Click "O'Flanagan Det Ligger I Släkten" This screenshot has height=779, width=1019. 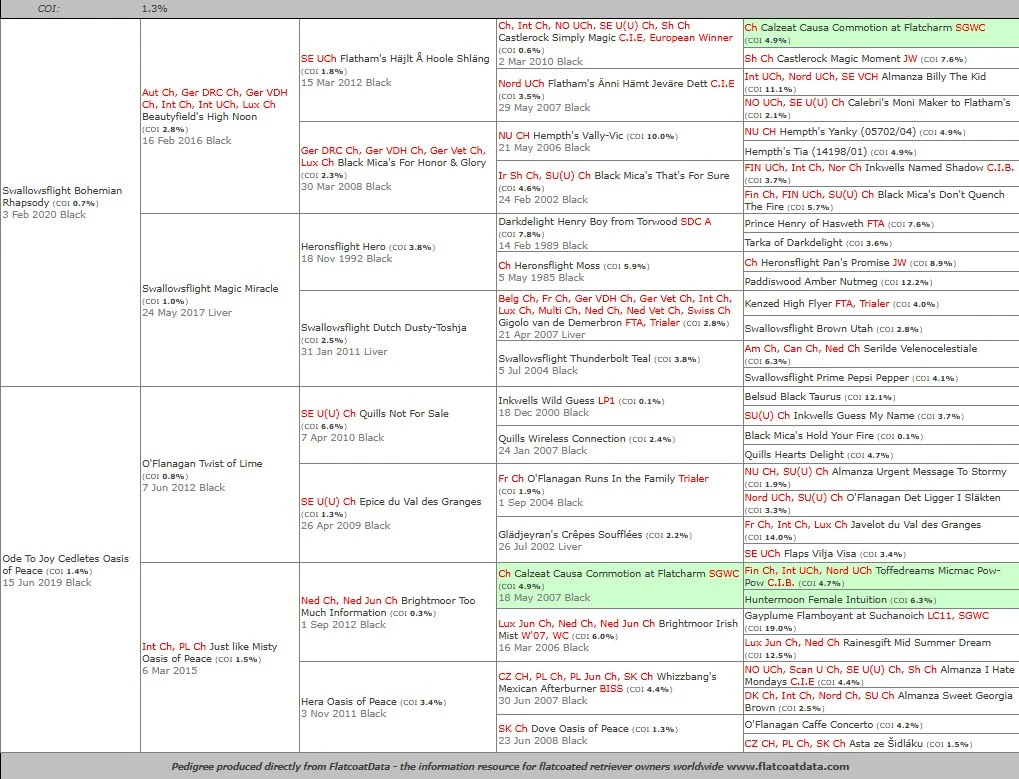pyautogui.click(x=923, y=498)
